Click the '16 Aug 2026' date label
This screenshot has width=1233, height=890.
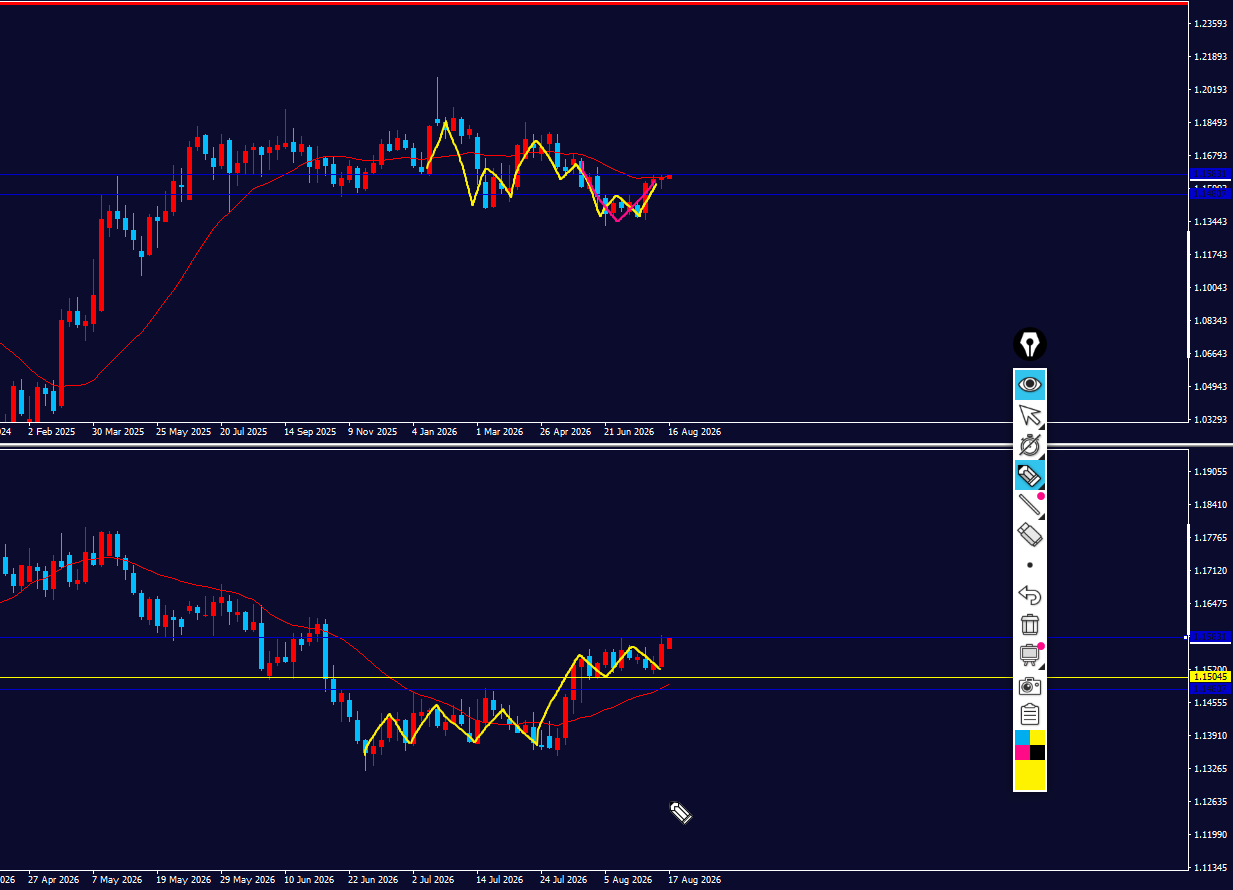695,432
